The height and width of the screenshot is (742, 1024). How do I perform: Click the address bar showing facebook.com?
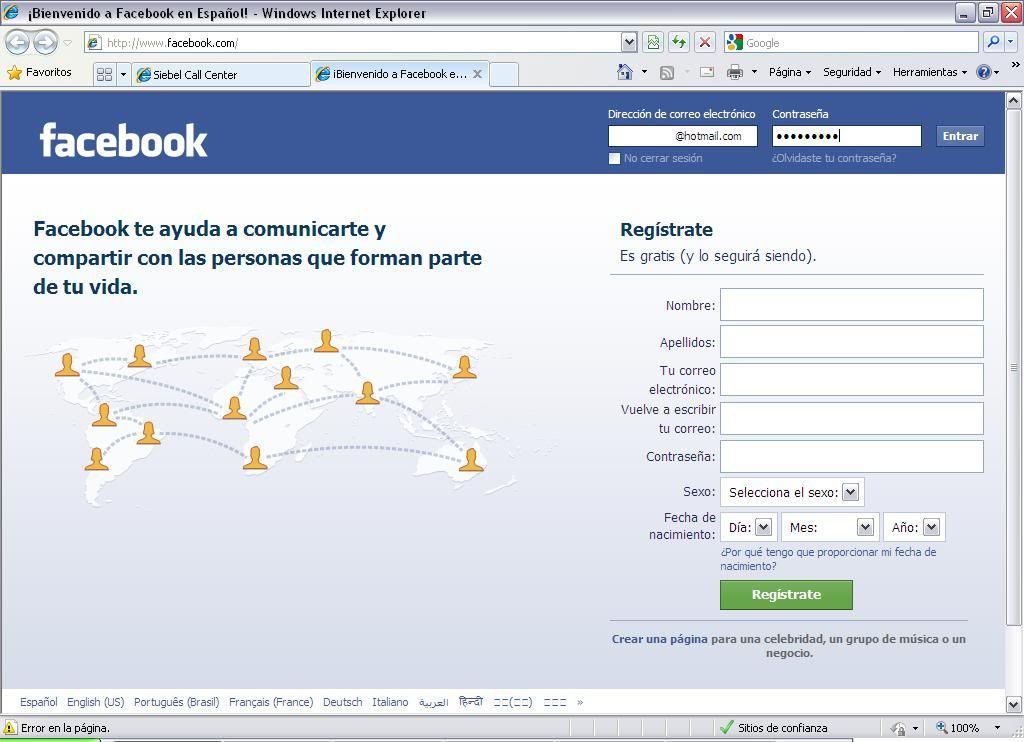click(353, 43)
